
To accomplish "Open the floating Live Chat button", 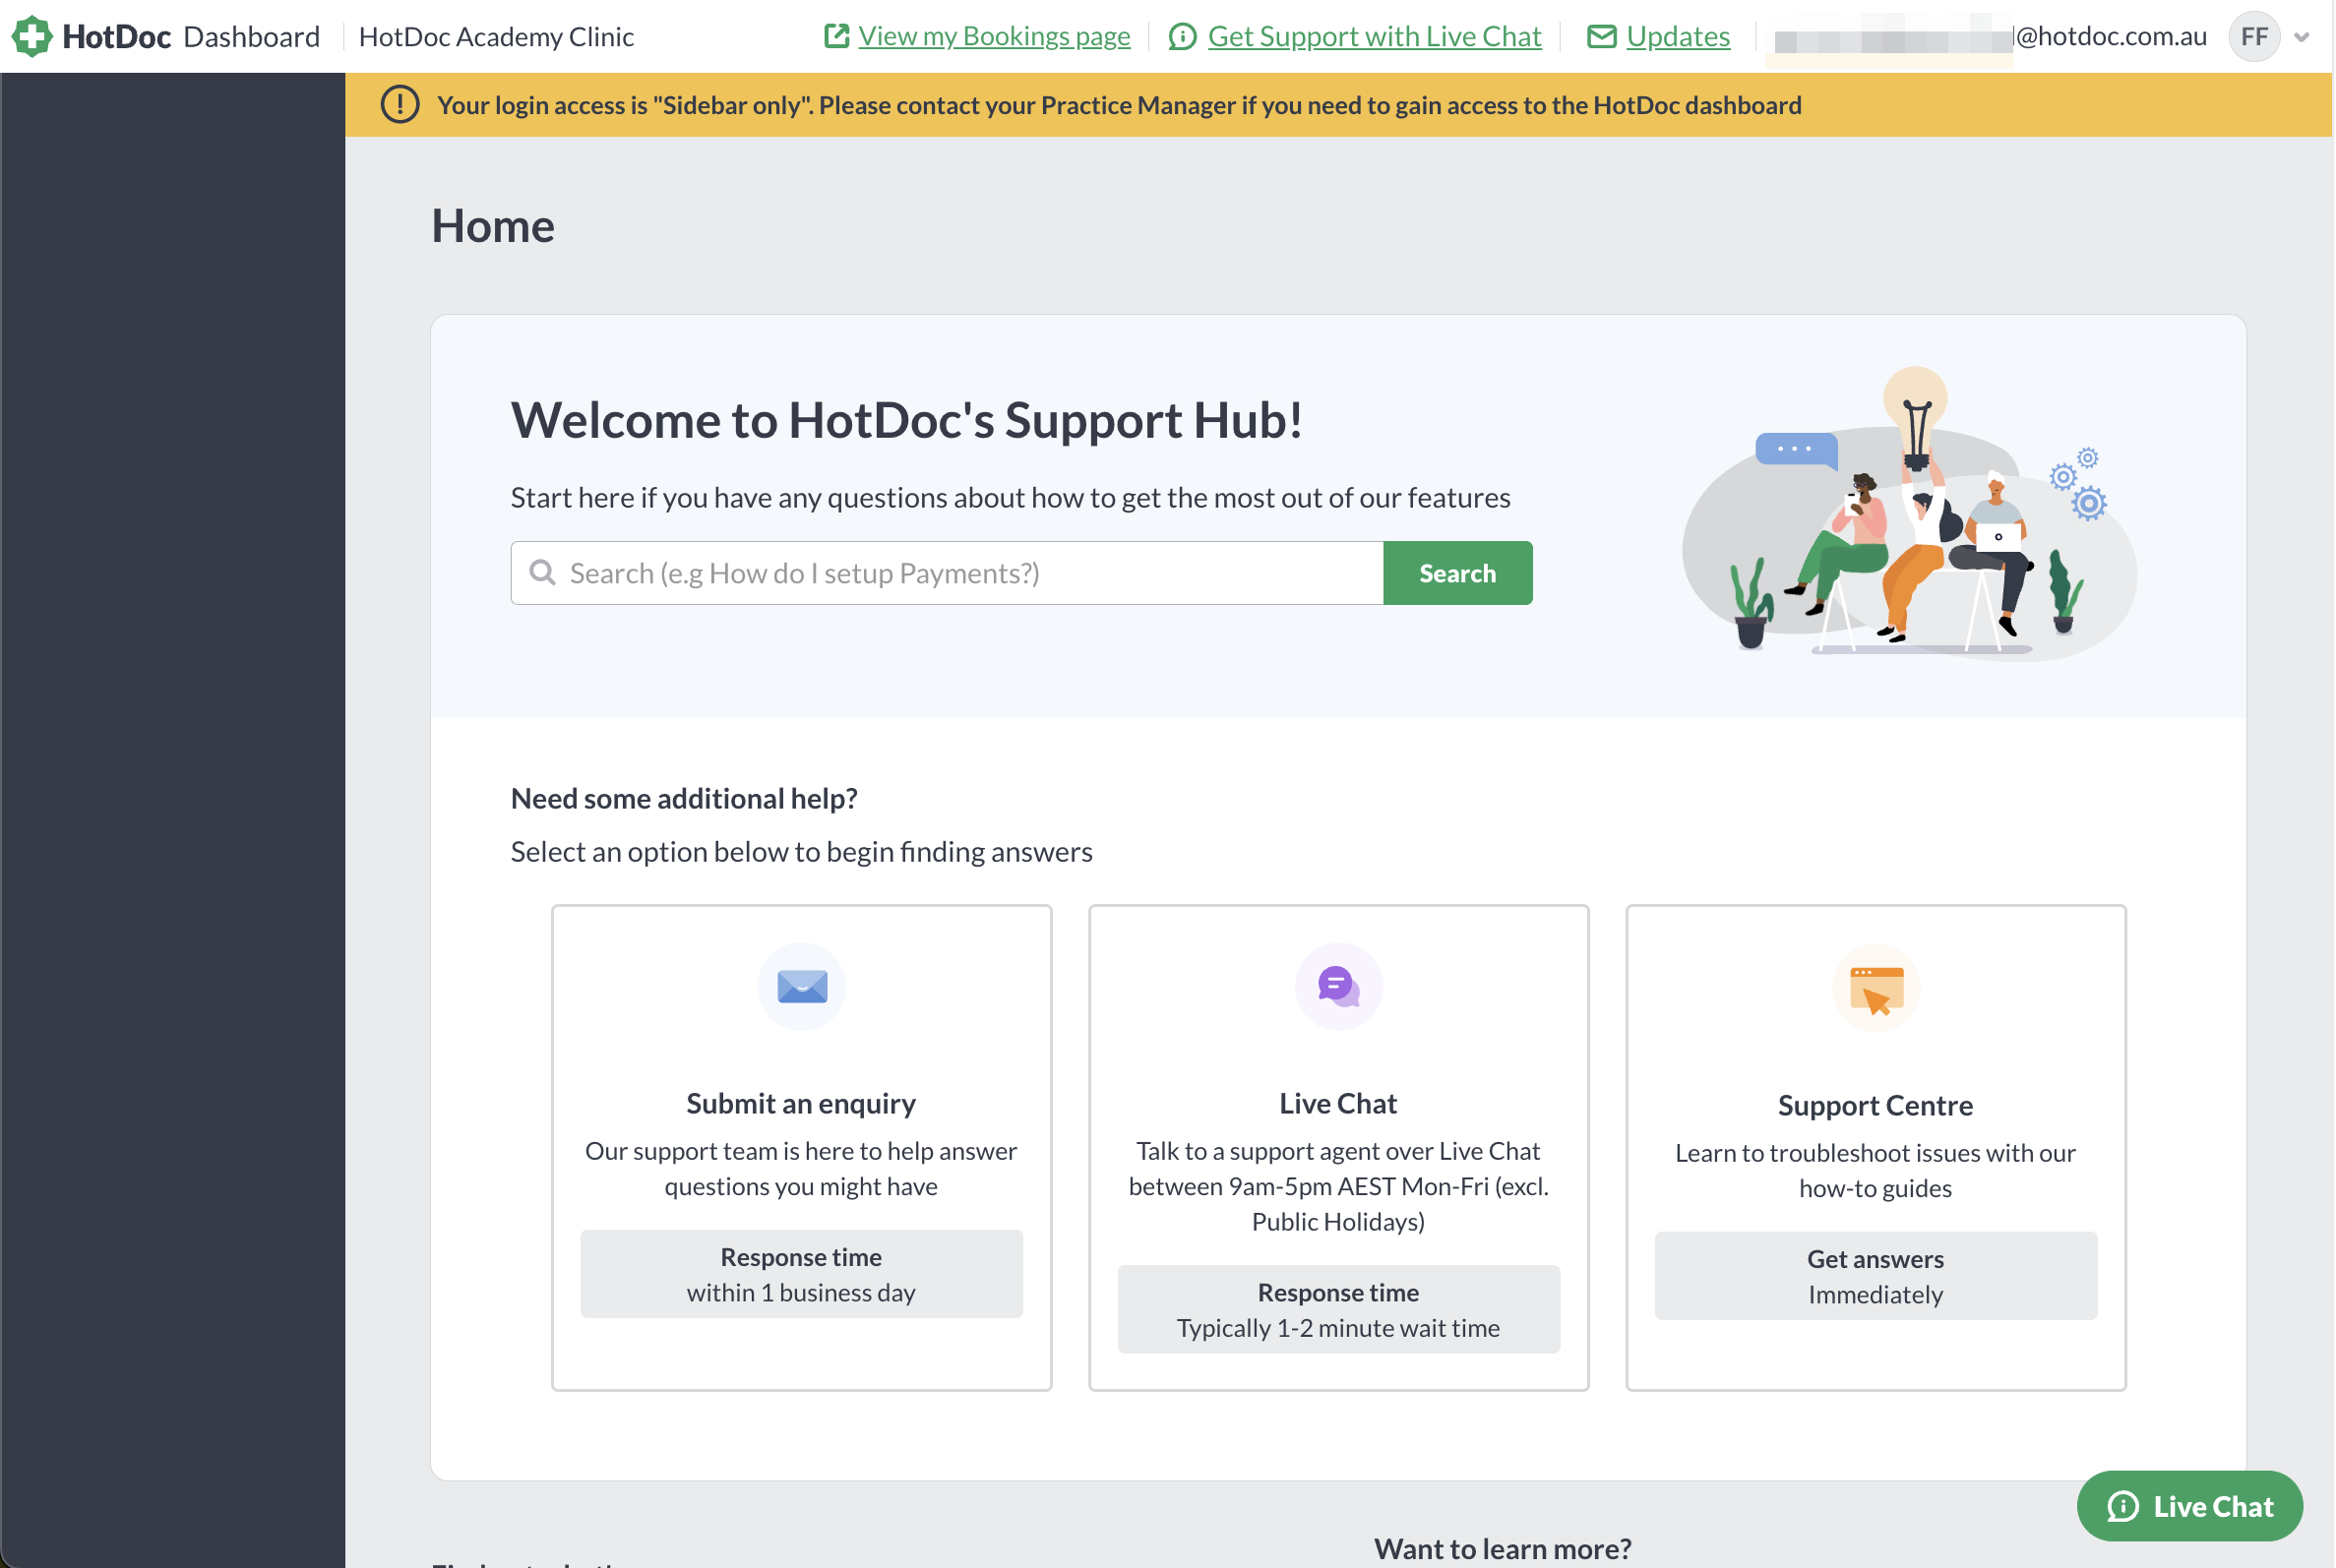I will 2190,1506.
